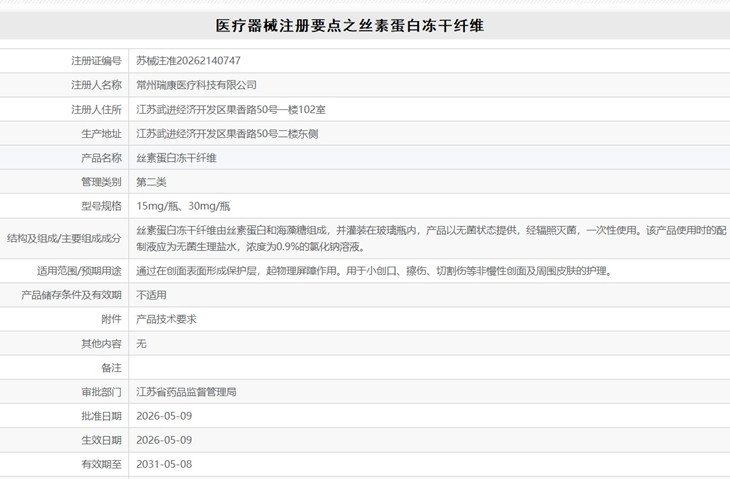Select 2026-05-09 in the 生效日期 row
Screen dimensions: 730x479
(164, 440)
